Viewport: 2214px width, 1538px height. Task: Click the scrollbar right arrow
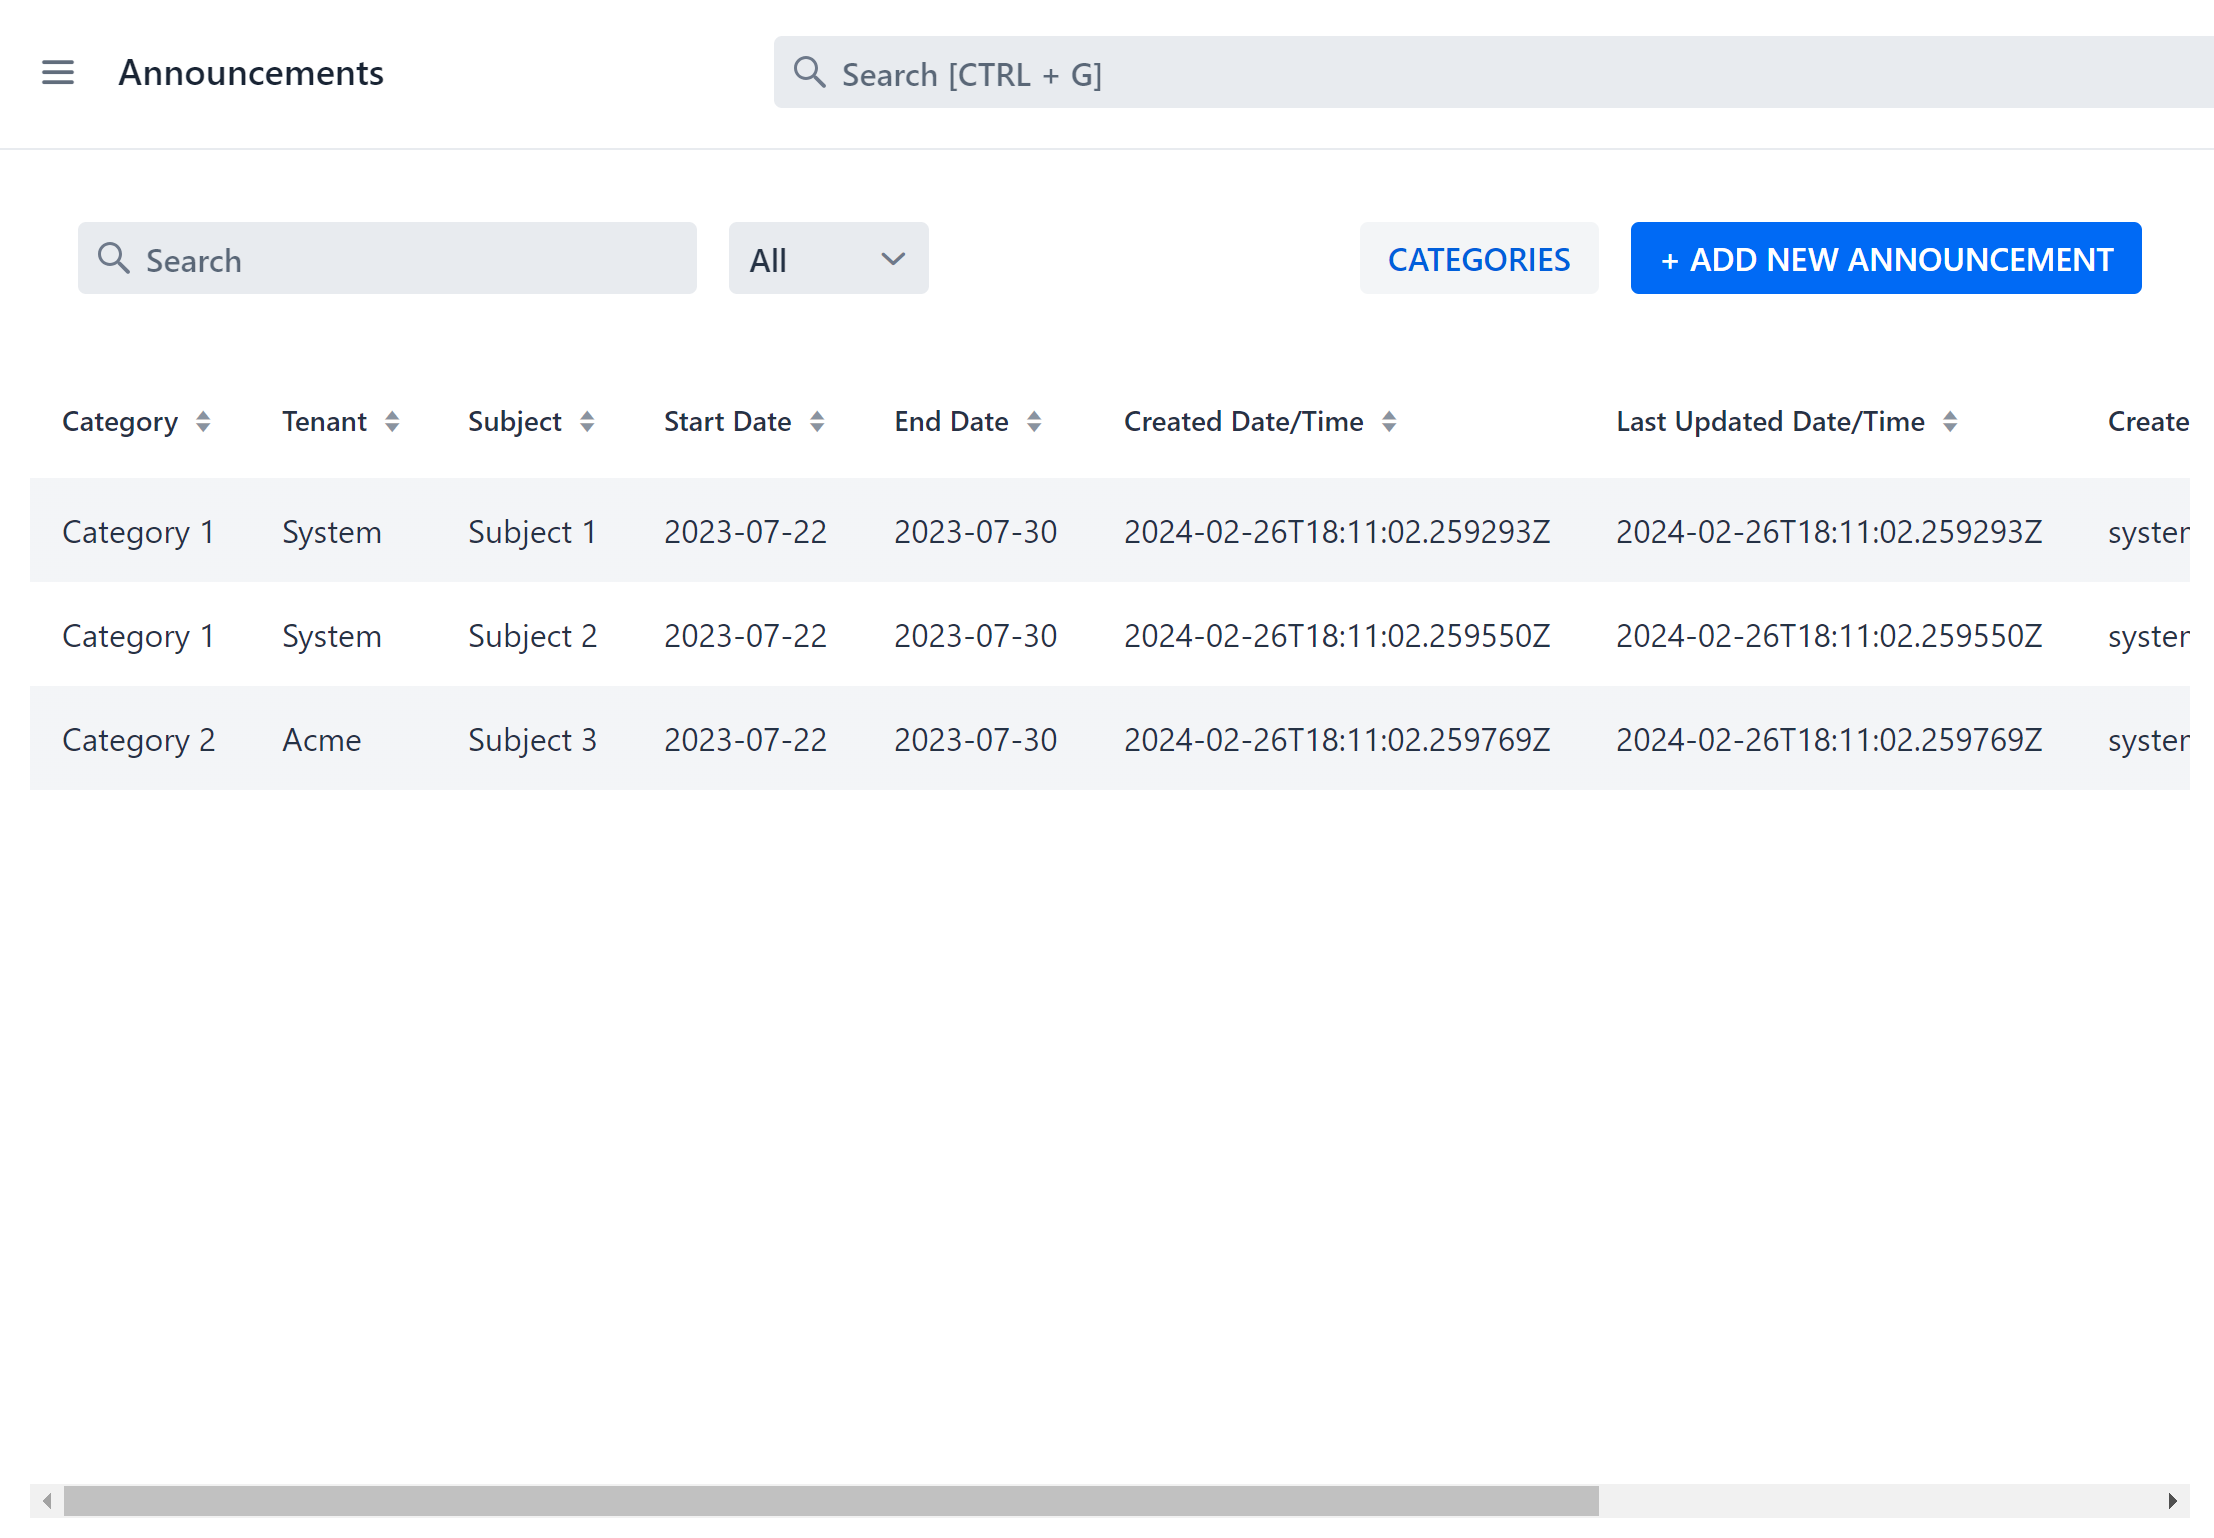point(2172,1500)
